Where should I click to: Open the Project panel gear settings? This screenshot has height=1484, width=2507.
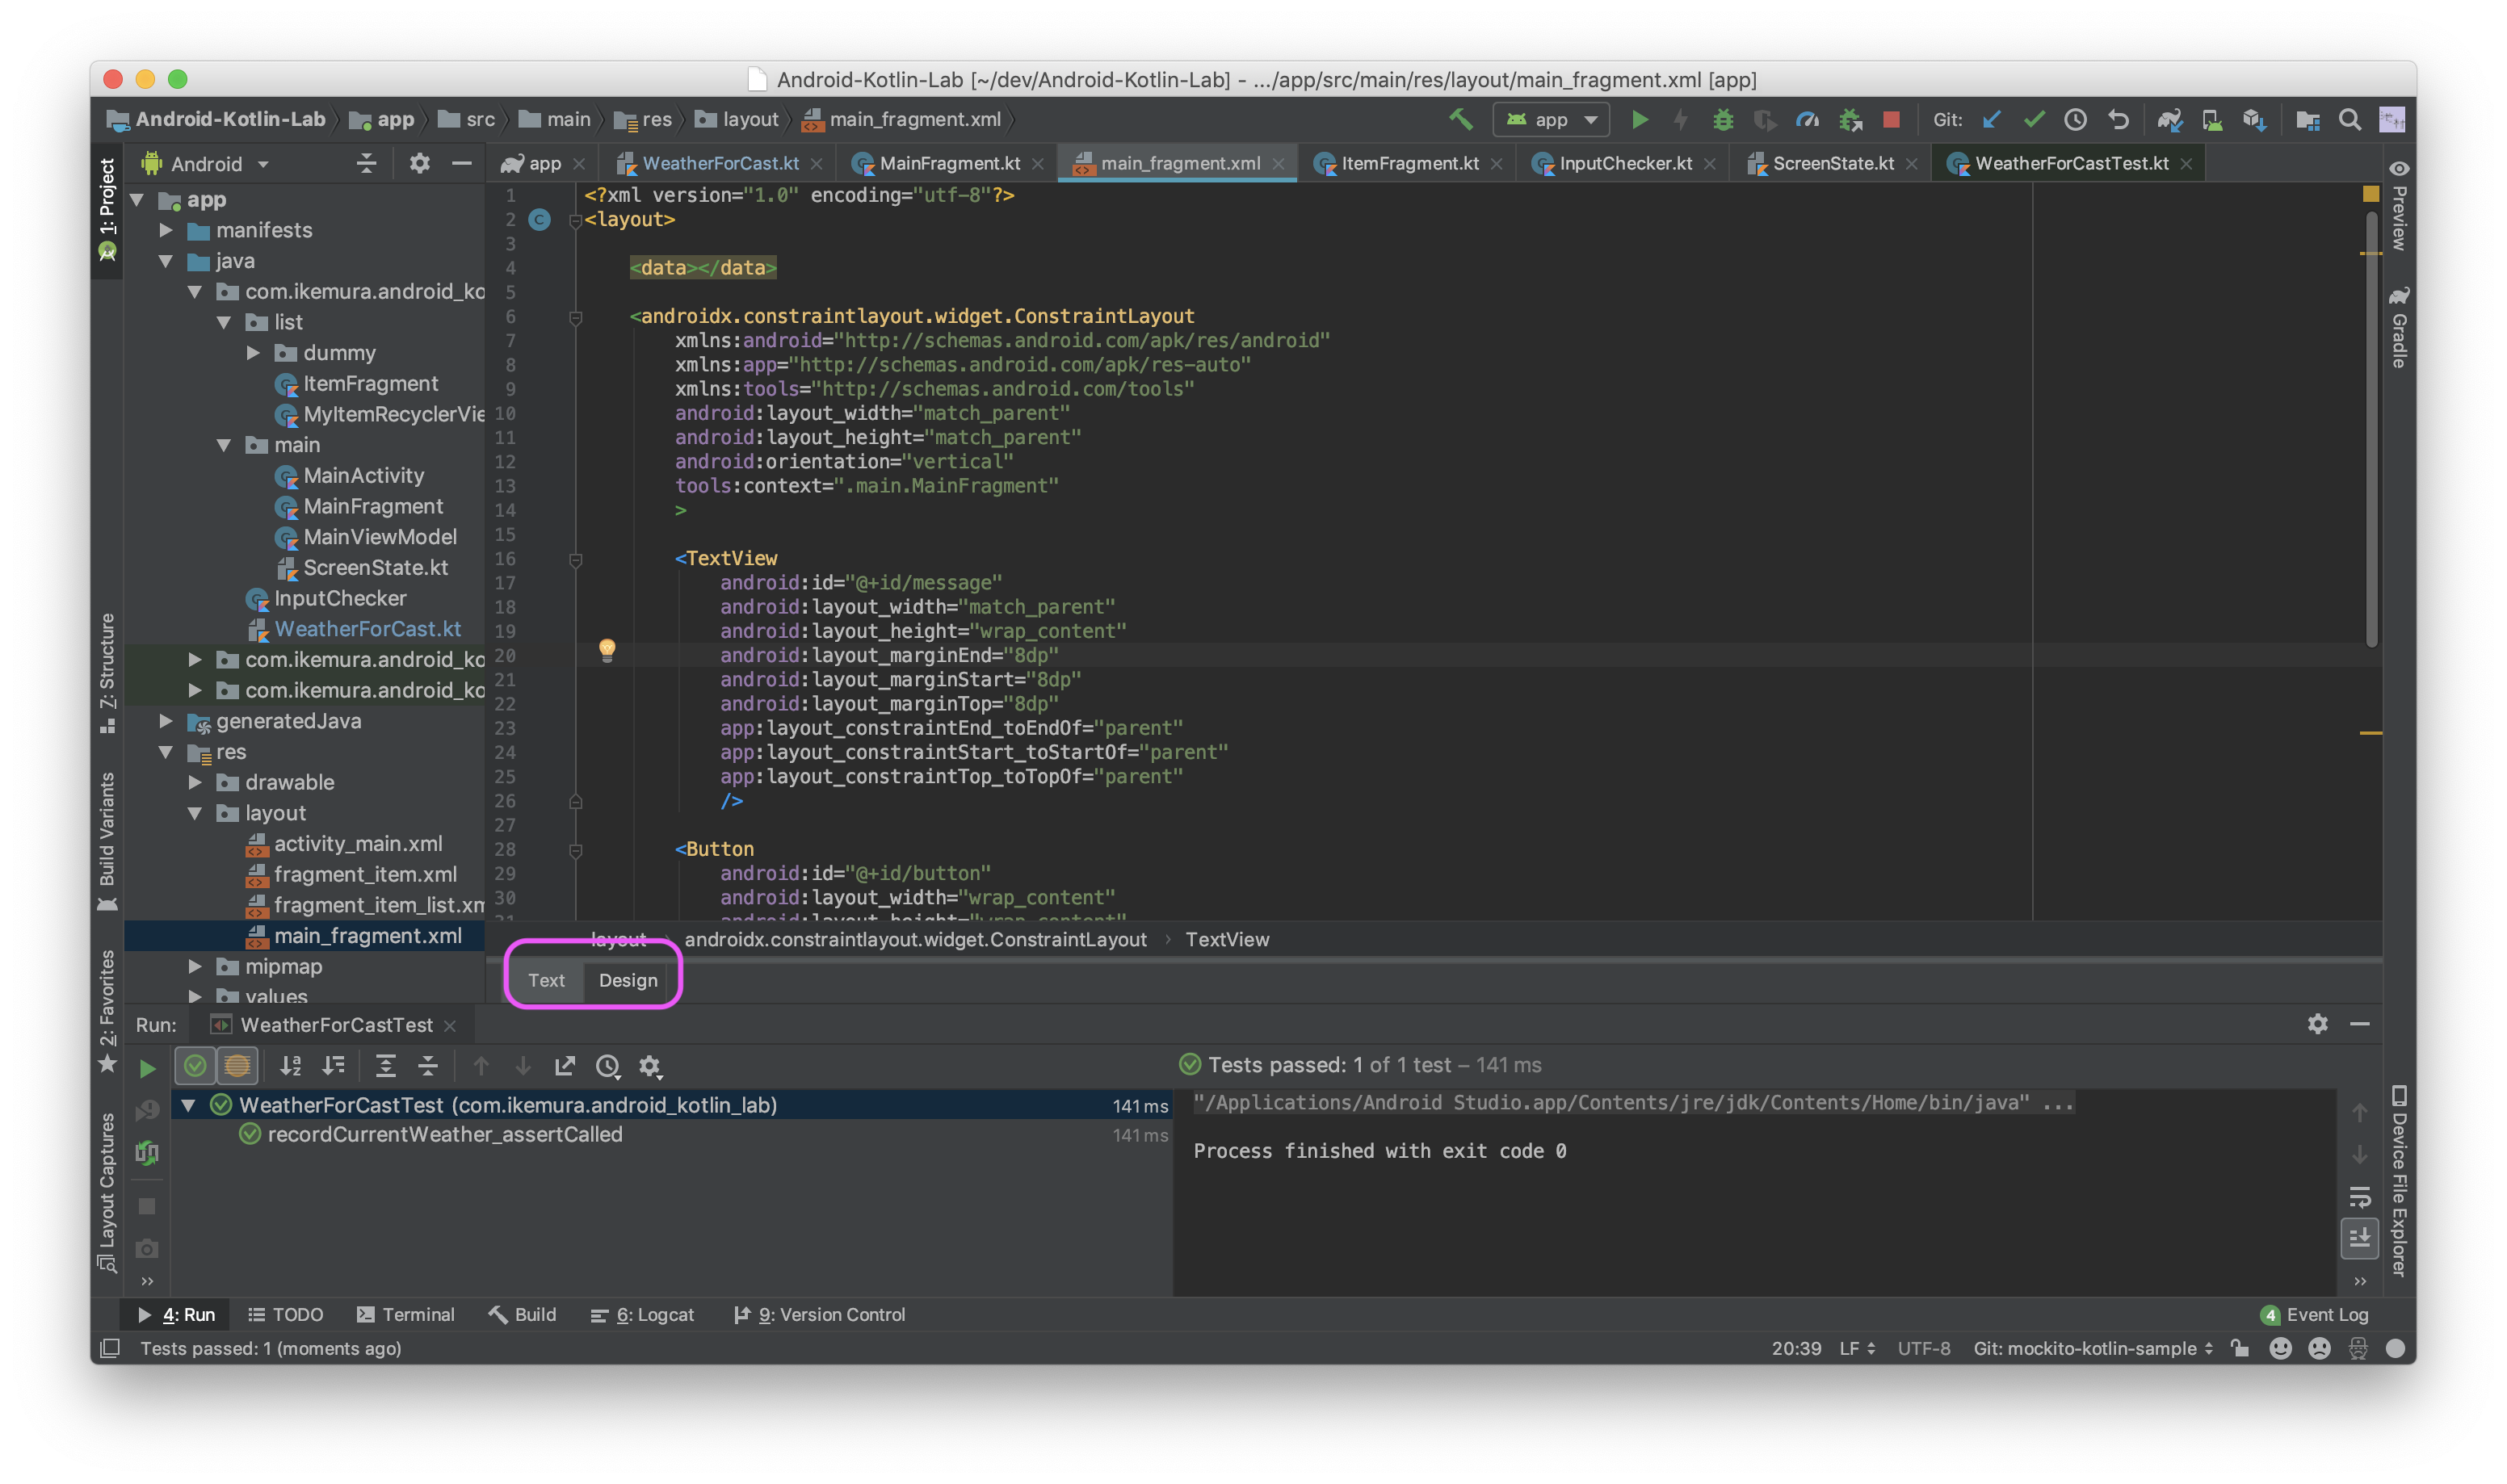click(x=419, y=164)
